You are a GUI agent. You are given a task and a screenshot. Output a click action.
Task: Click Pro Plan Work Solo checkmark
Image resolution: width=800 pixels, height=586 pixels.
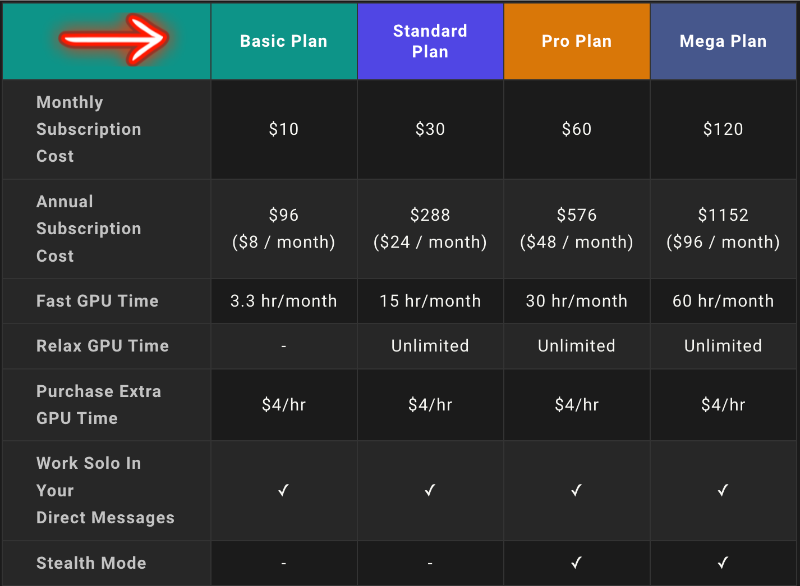click(577, 490)
